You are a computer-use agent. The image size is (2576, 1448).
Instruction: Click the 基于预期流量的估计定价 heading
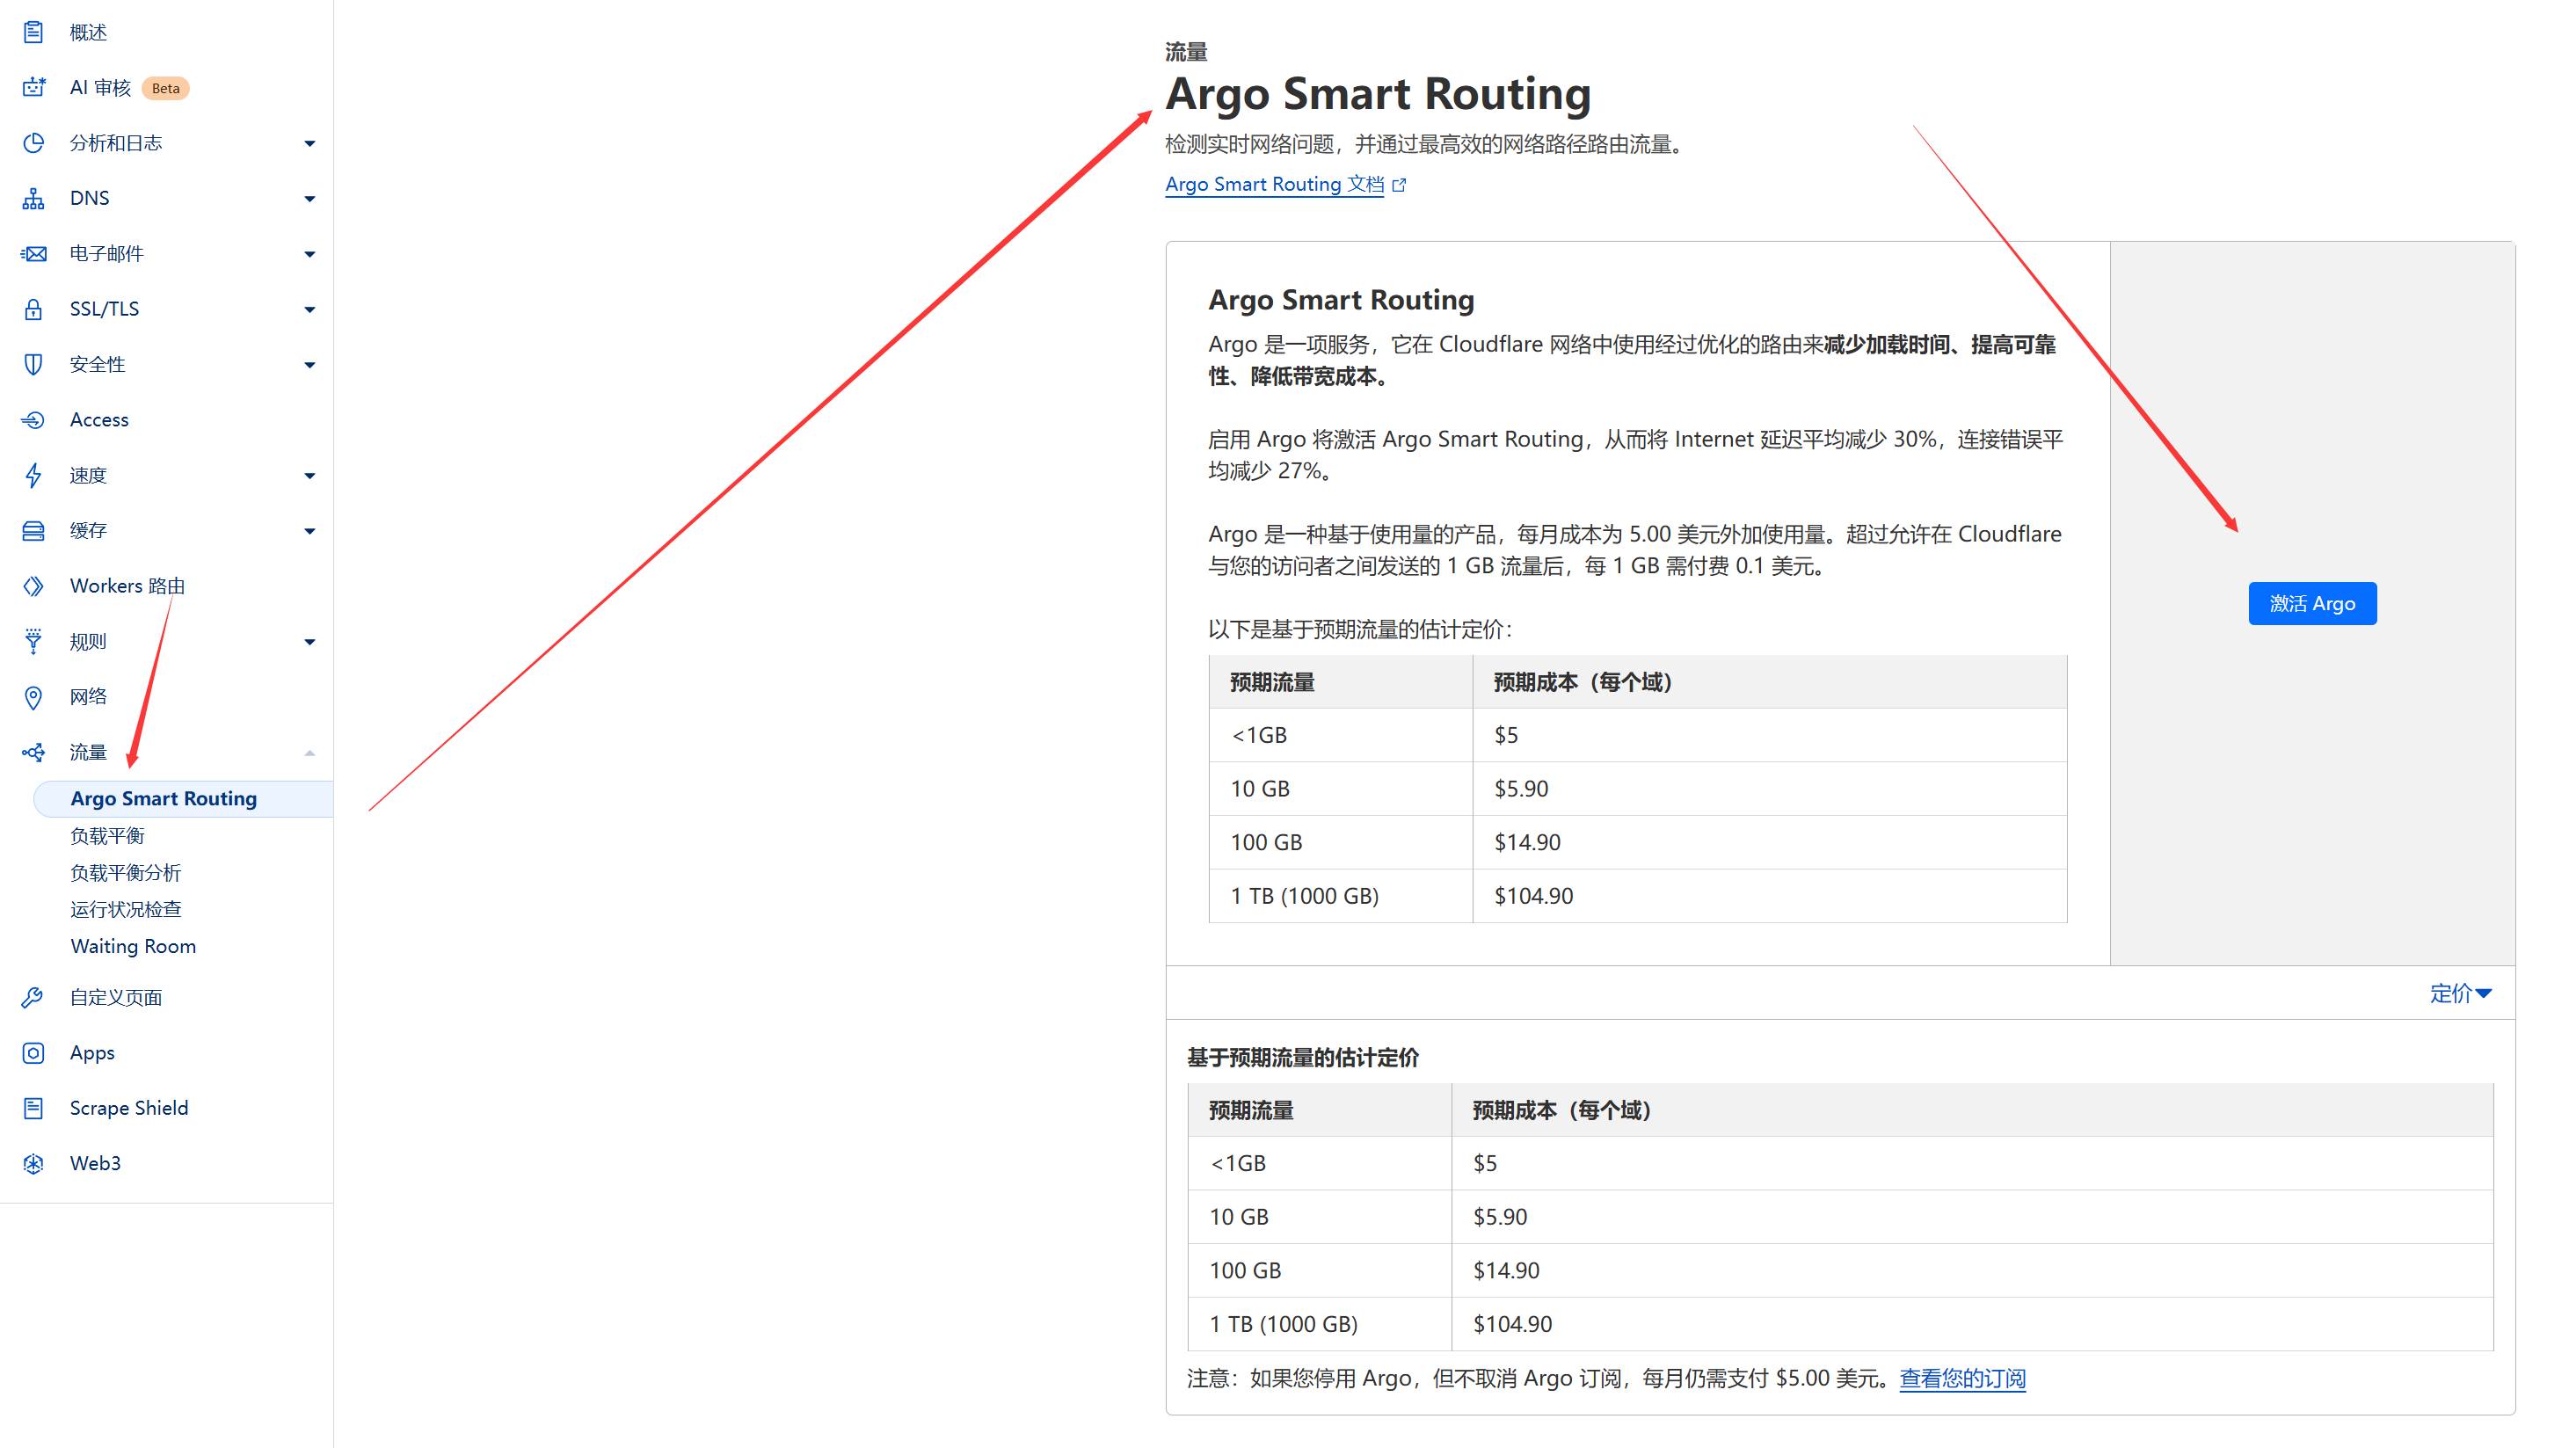pos(1302,1057)
